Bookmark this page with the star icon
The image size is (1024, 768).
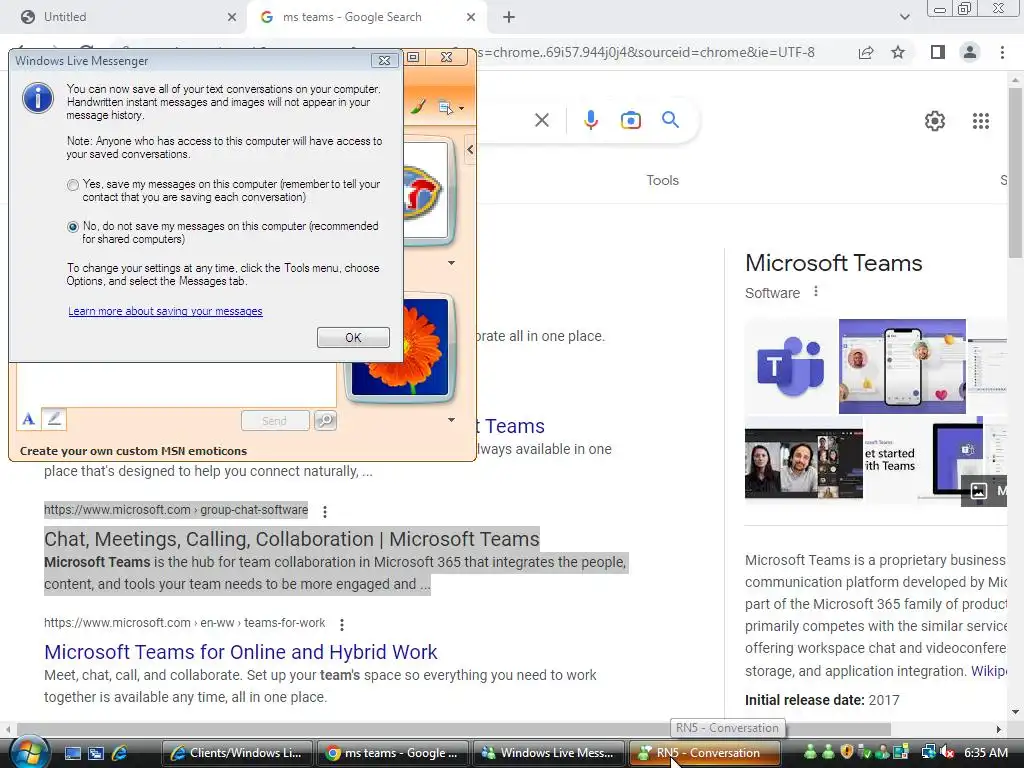point(898,52)
